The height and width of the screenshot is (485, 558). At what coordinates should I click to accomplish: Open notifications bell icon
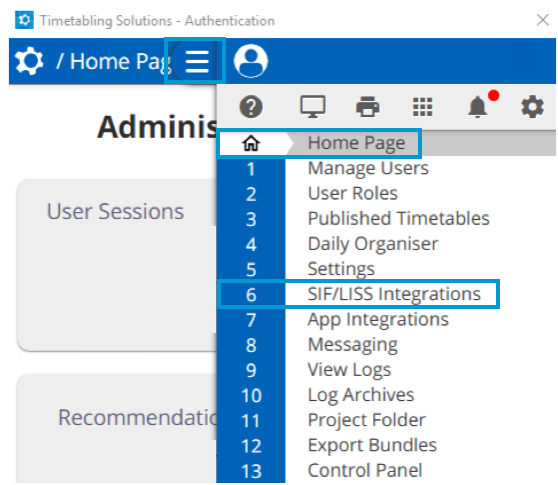[477, 106]
